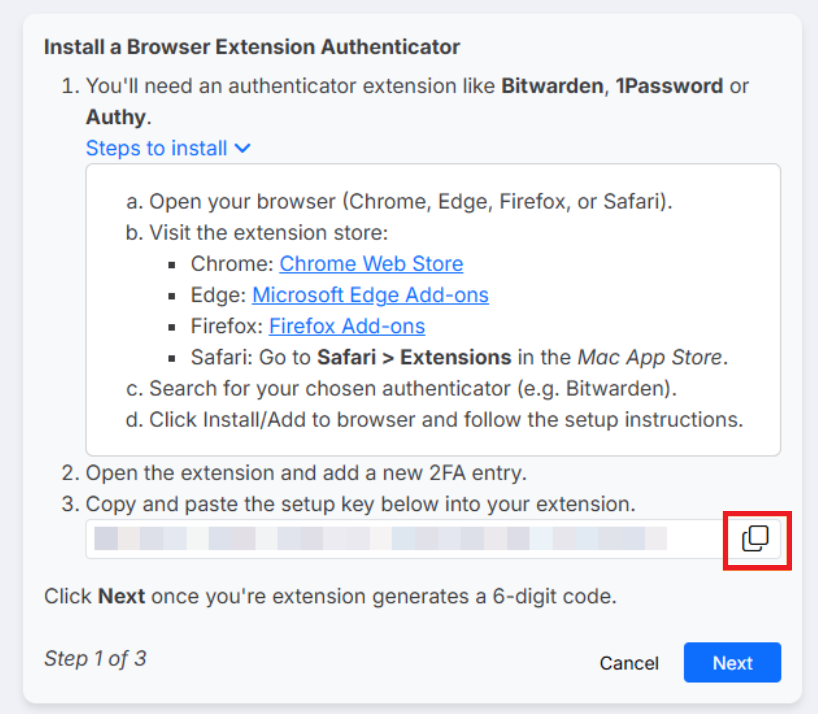Toggle the "Steps to install" link text
The height and width of the screenshot is (714, 818).
pos(157,148)
